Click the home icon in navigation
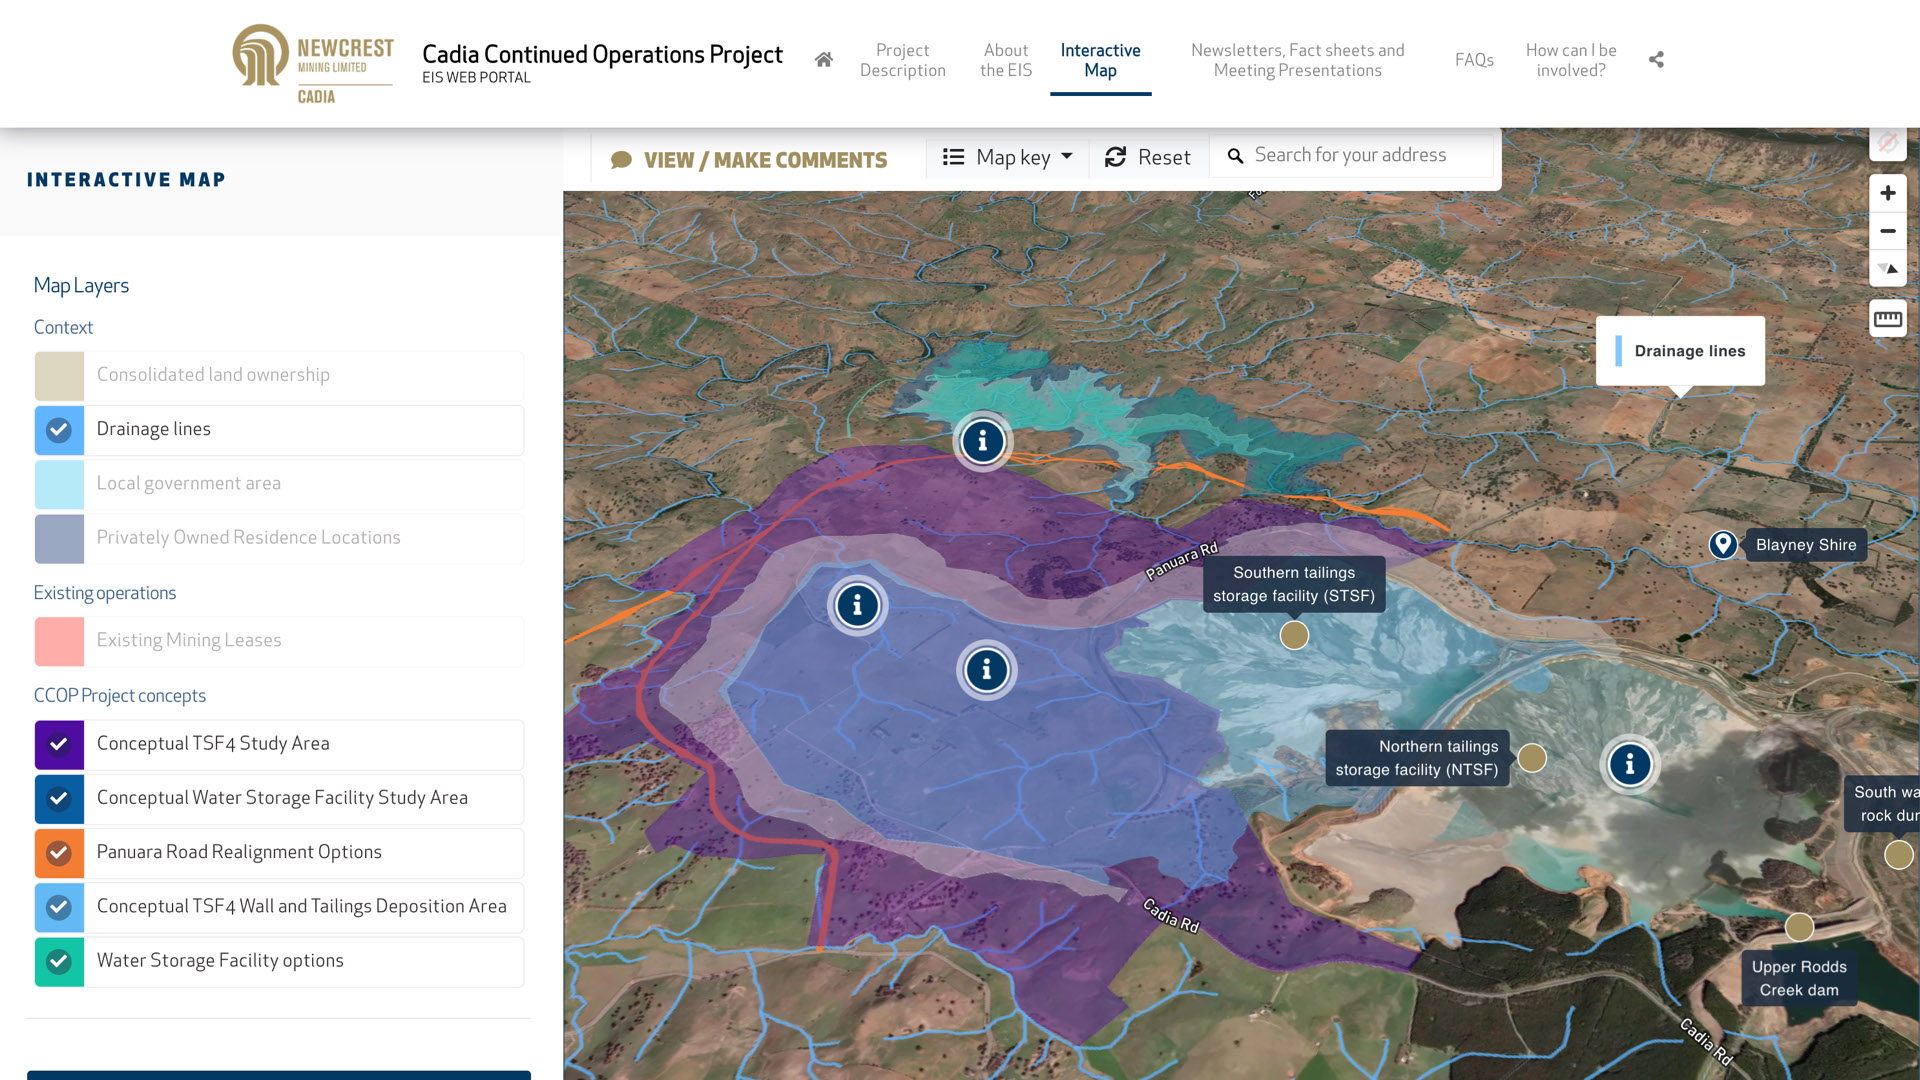 [823, 60]
